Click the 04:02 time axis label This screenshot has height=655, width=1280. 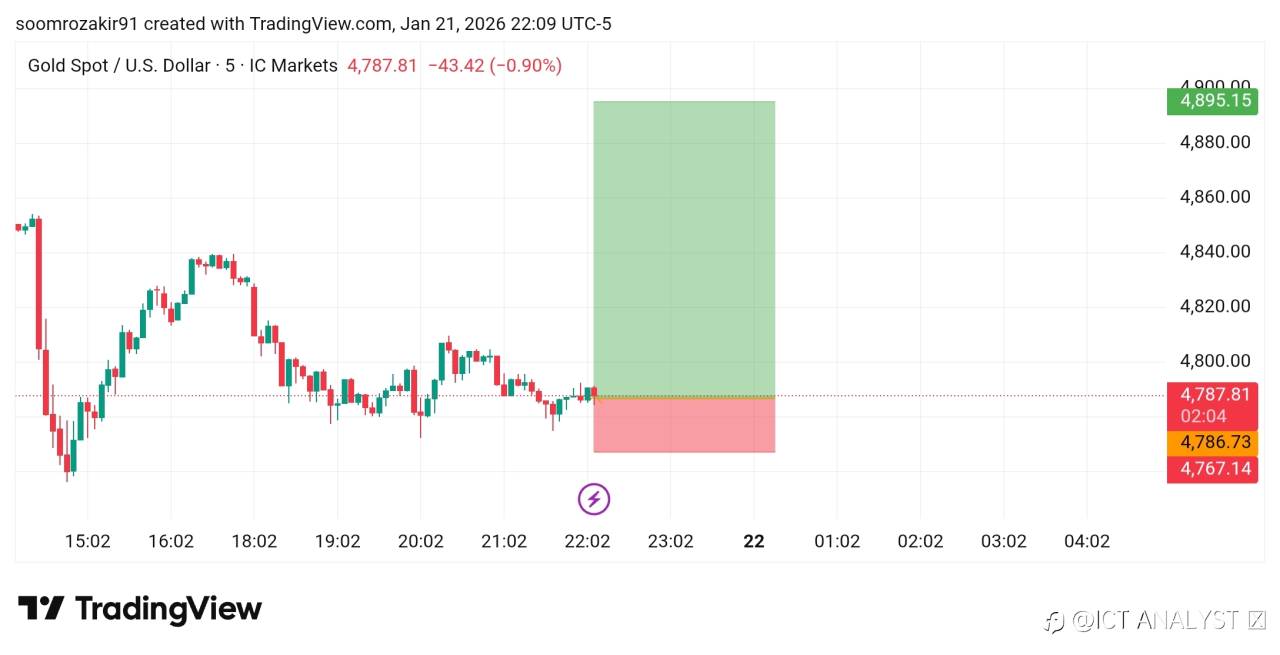pyautogui.click(x=1086, y=541)
